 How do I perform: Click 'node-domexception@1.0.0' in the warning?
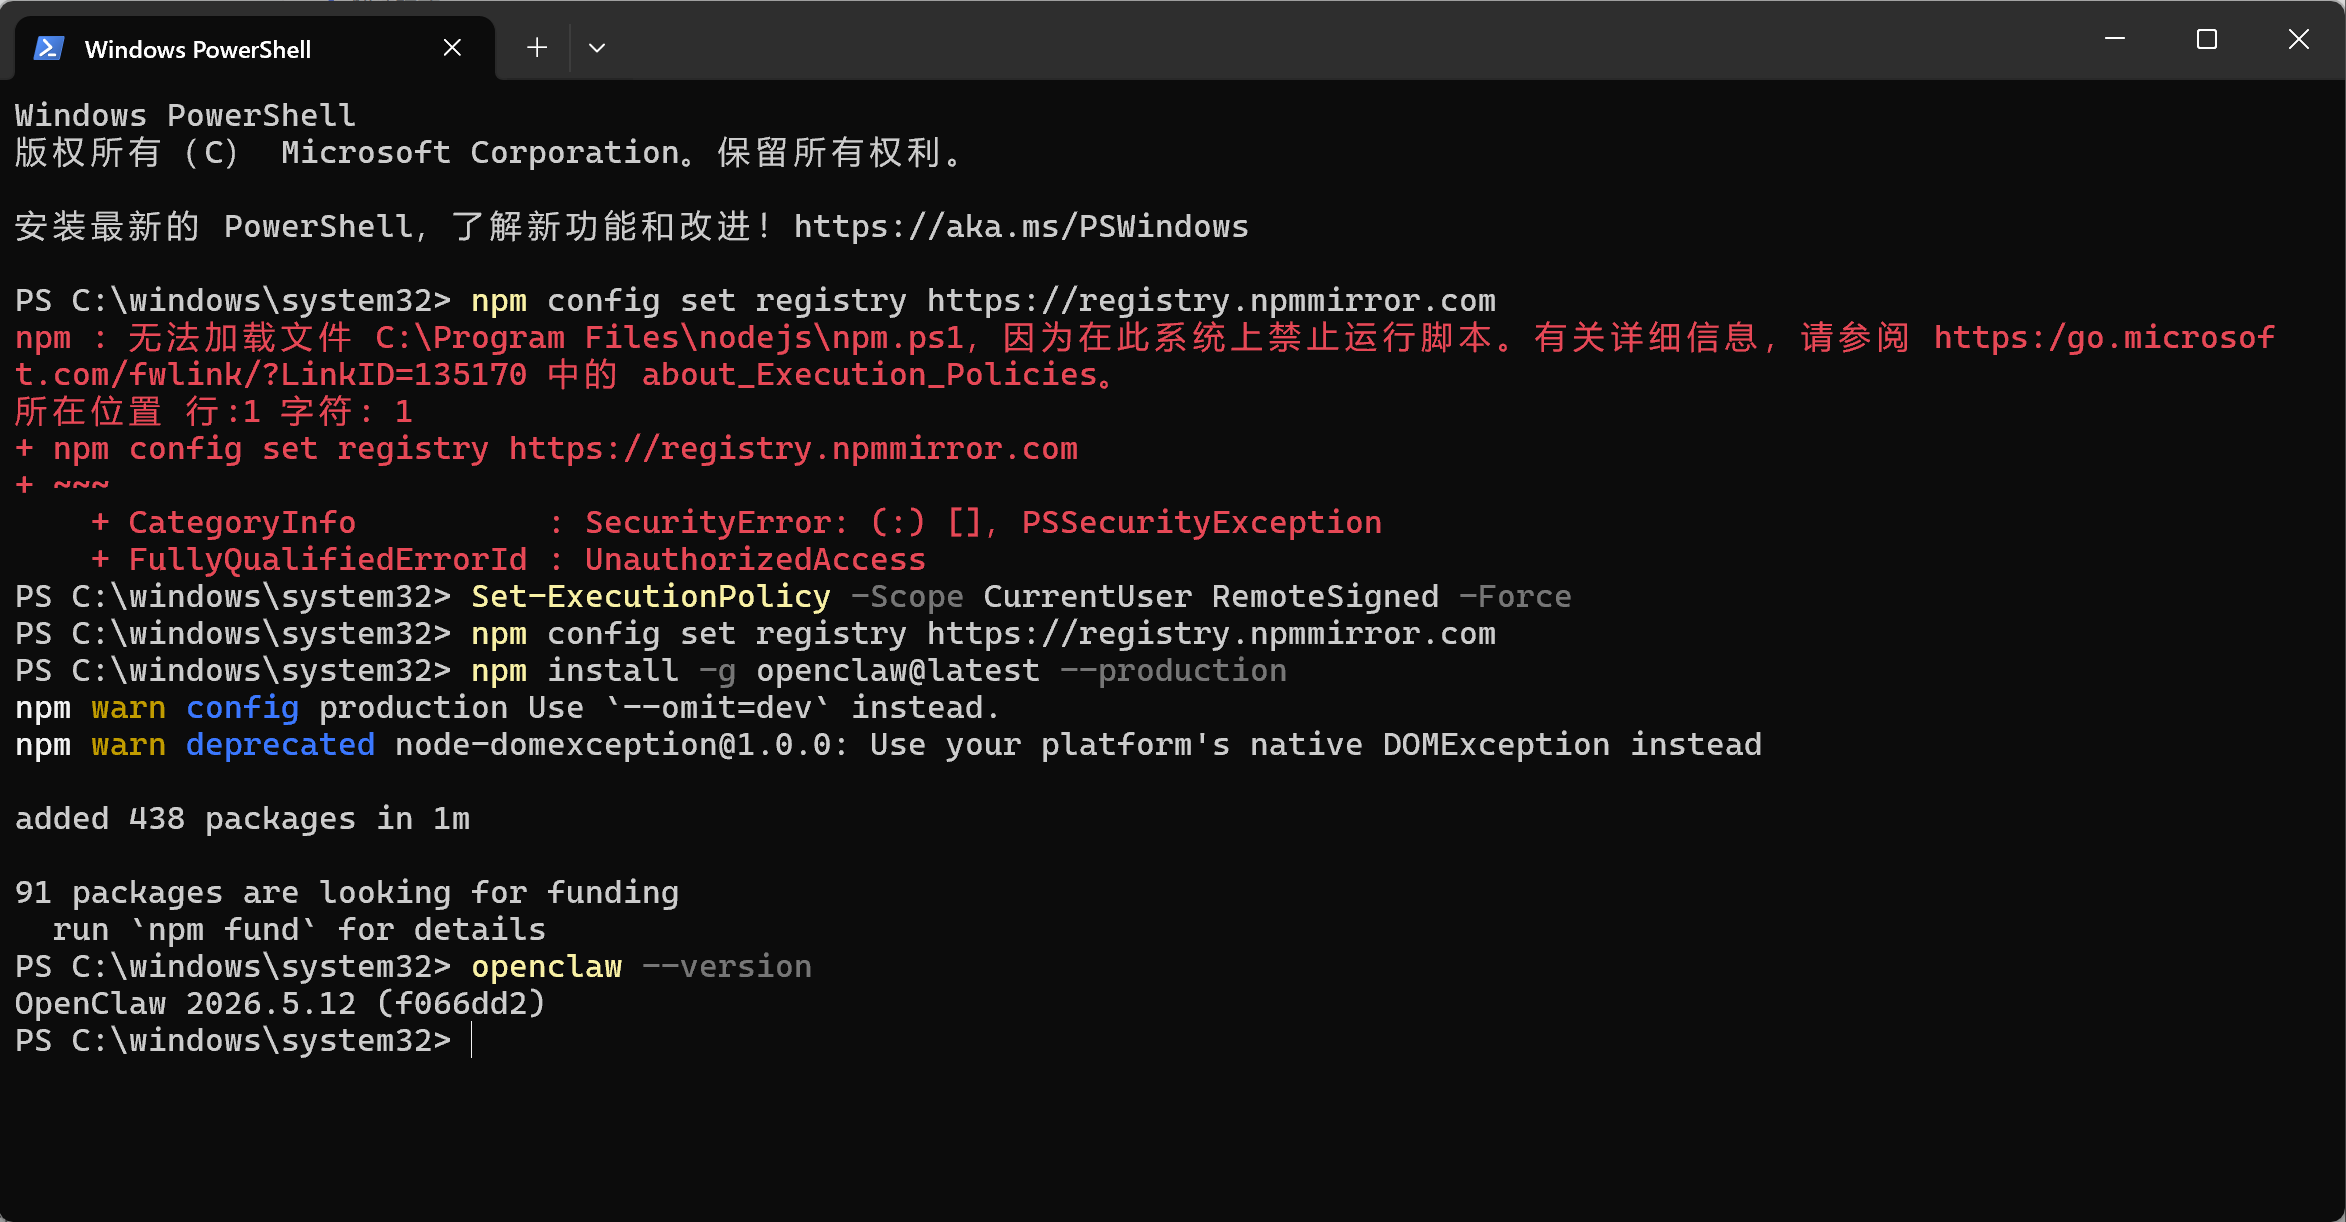click(x=613, y=745)
